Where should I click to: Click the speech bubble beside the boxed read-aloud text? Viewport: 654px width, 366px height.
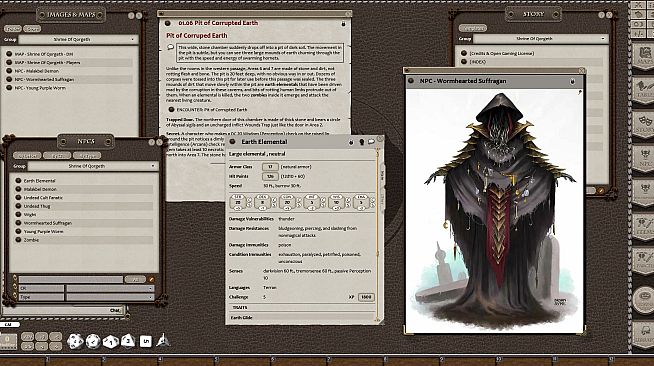(170, 47)
